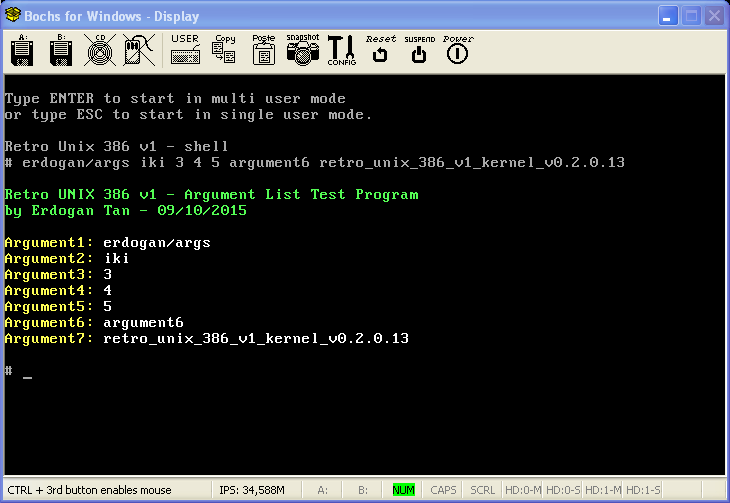Click the HD:0-M status indicator
Viewport: 730px width, 503px height.
pos(522,490)
